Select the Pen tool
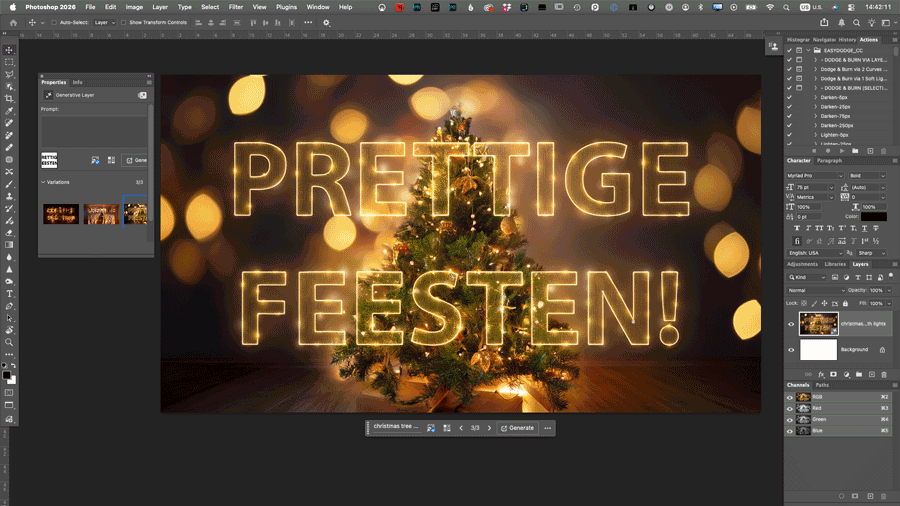Viewport: 900px width, 506px height. pyautogui.click(x=9, y=306)
